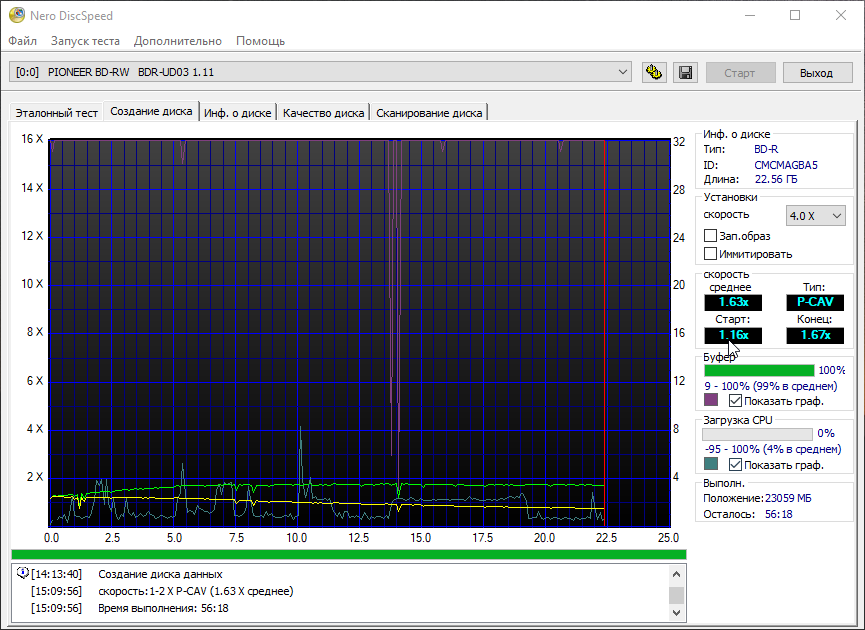Click the log scrollbar up arrow

[x=676, y=573]
